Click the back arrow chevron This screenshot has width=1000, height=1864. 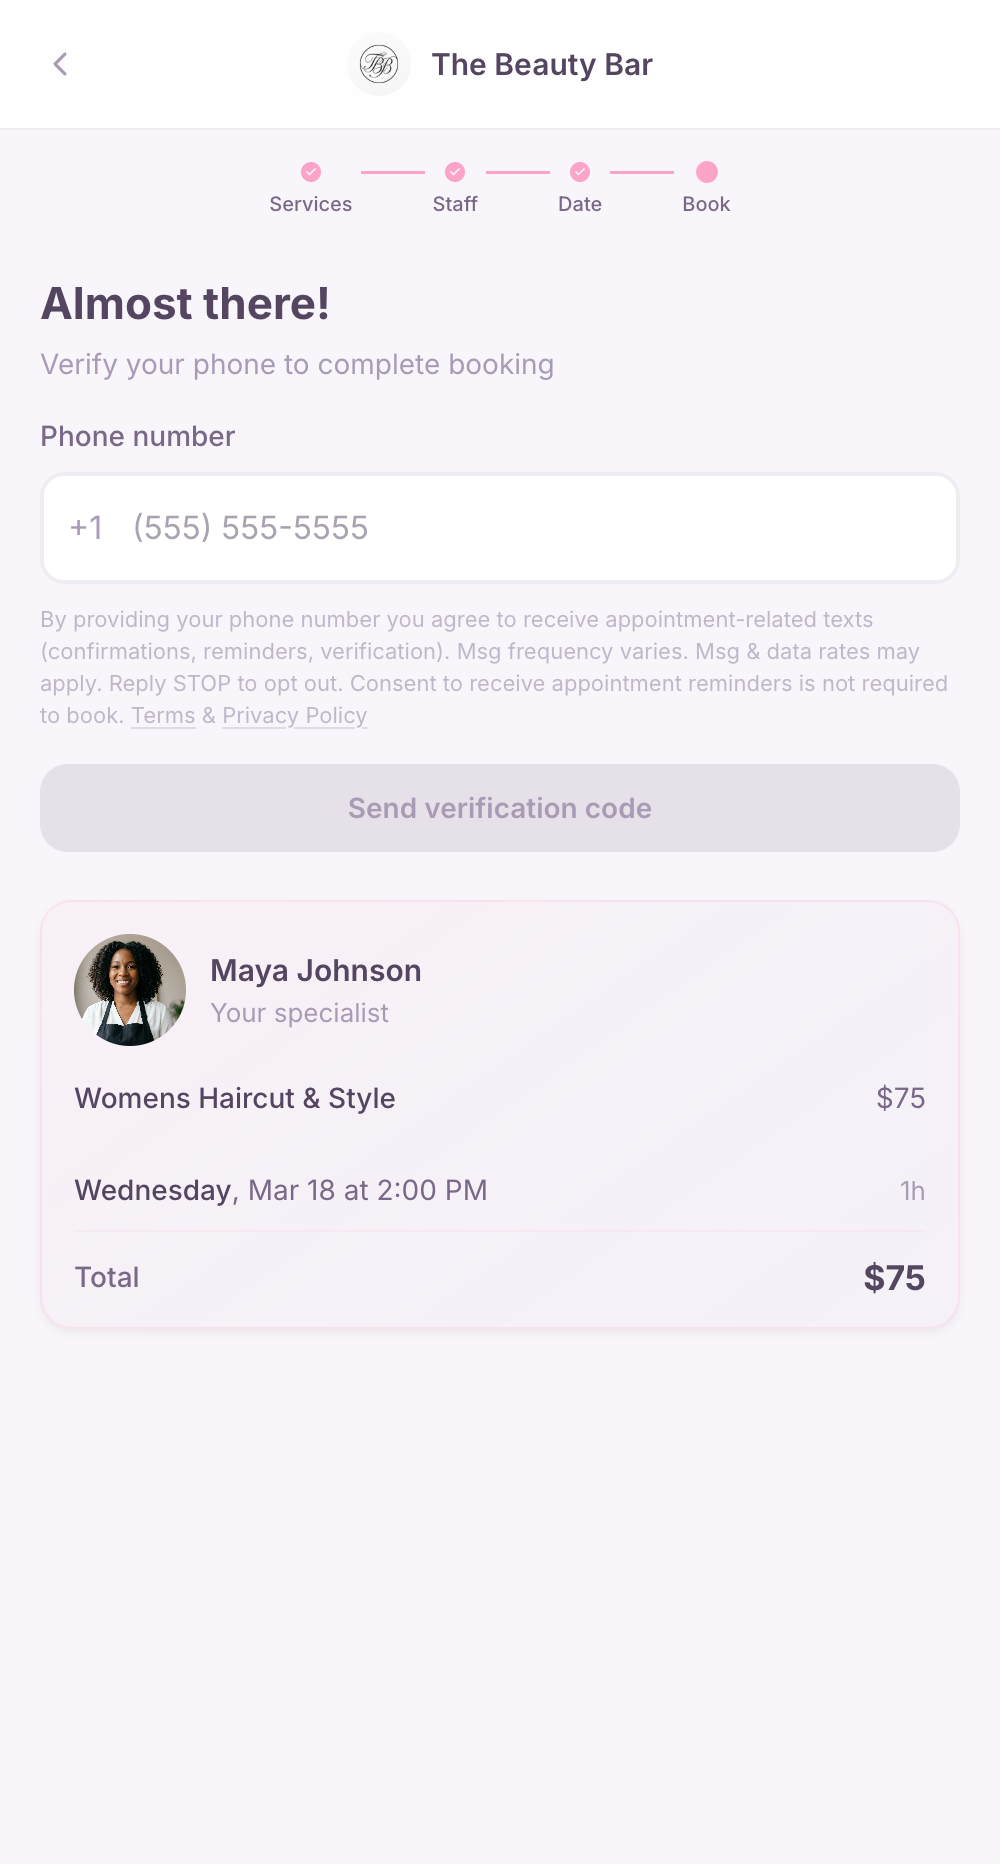pyautogui.click(x=61, y=64)
